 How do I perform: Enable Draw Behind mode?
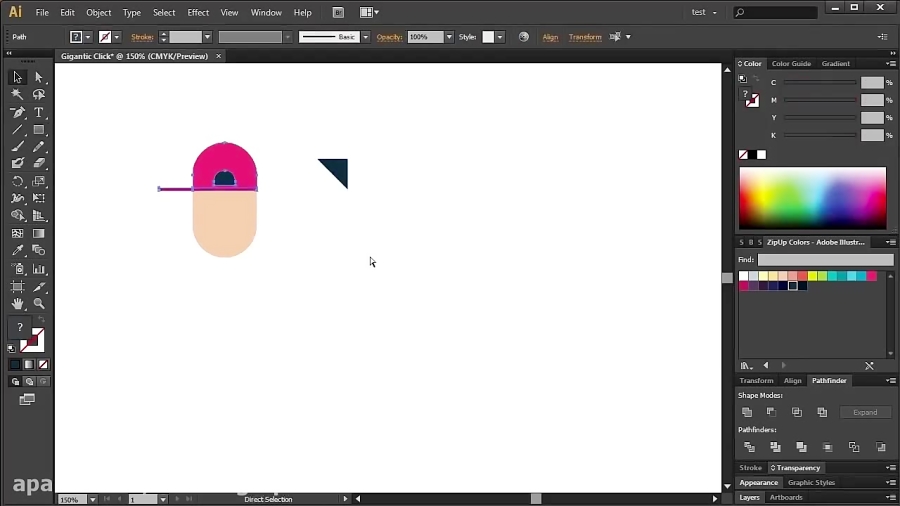tap(29, 382)
